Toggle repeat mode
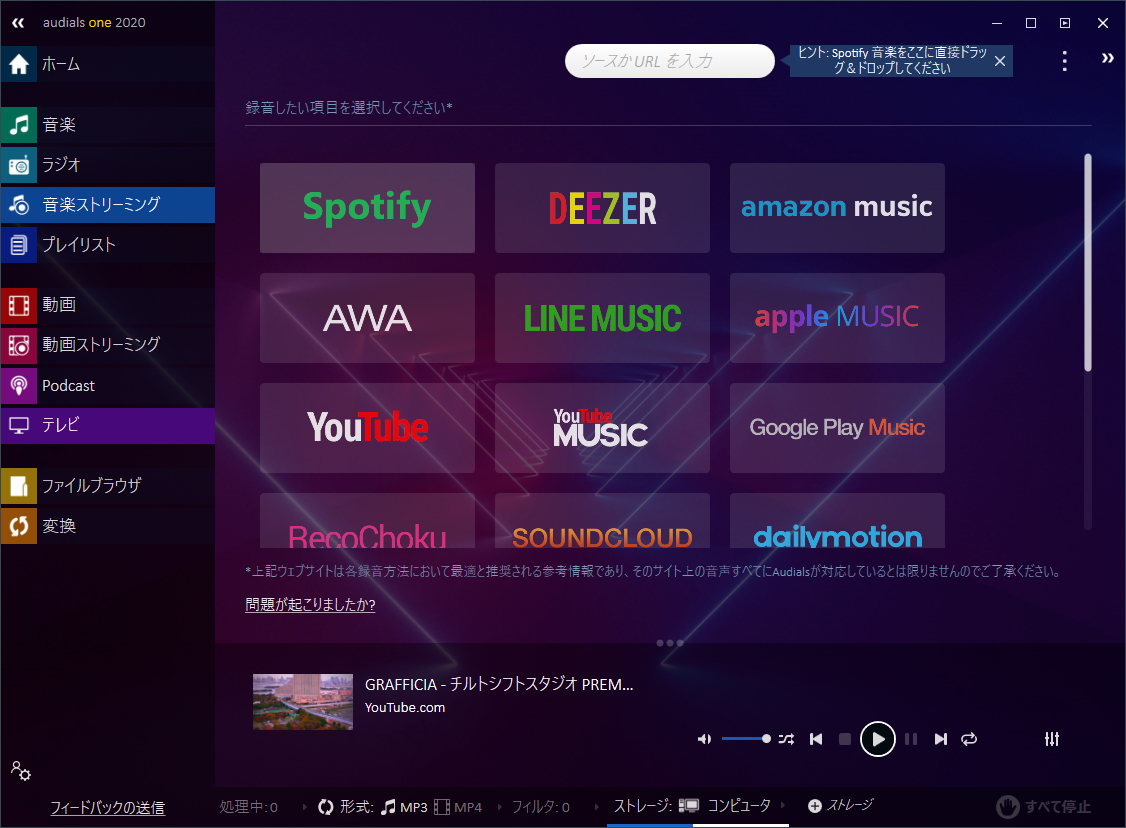 (x=969, y=739)
